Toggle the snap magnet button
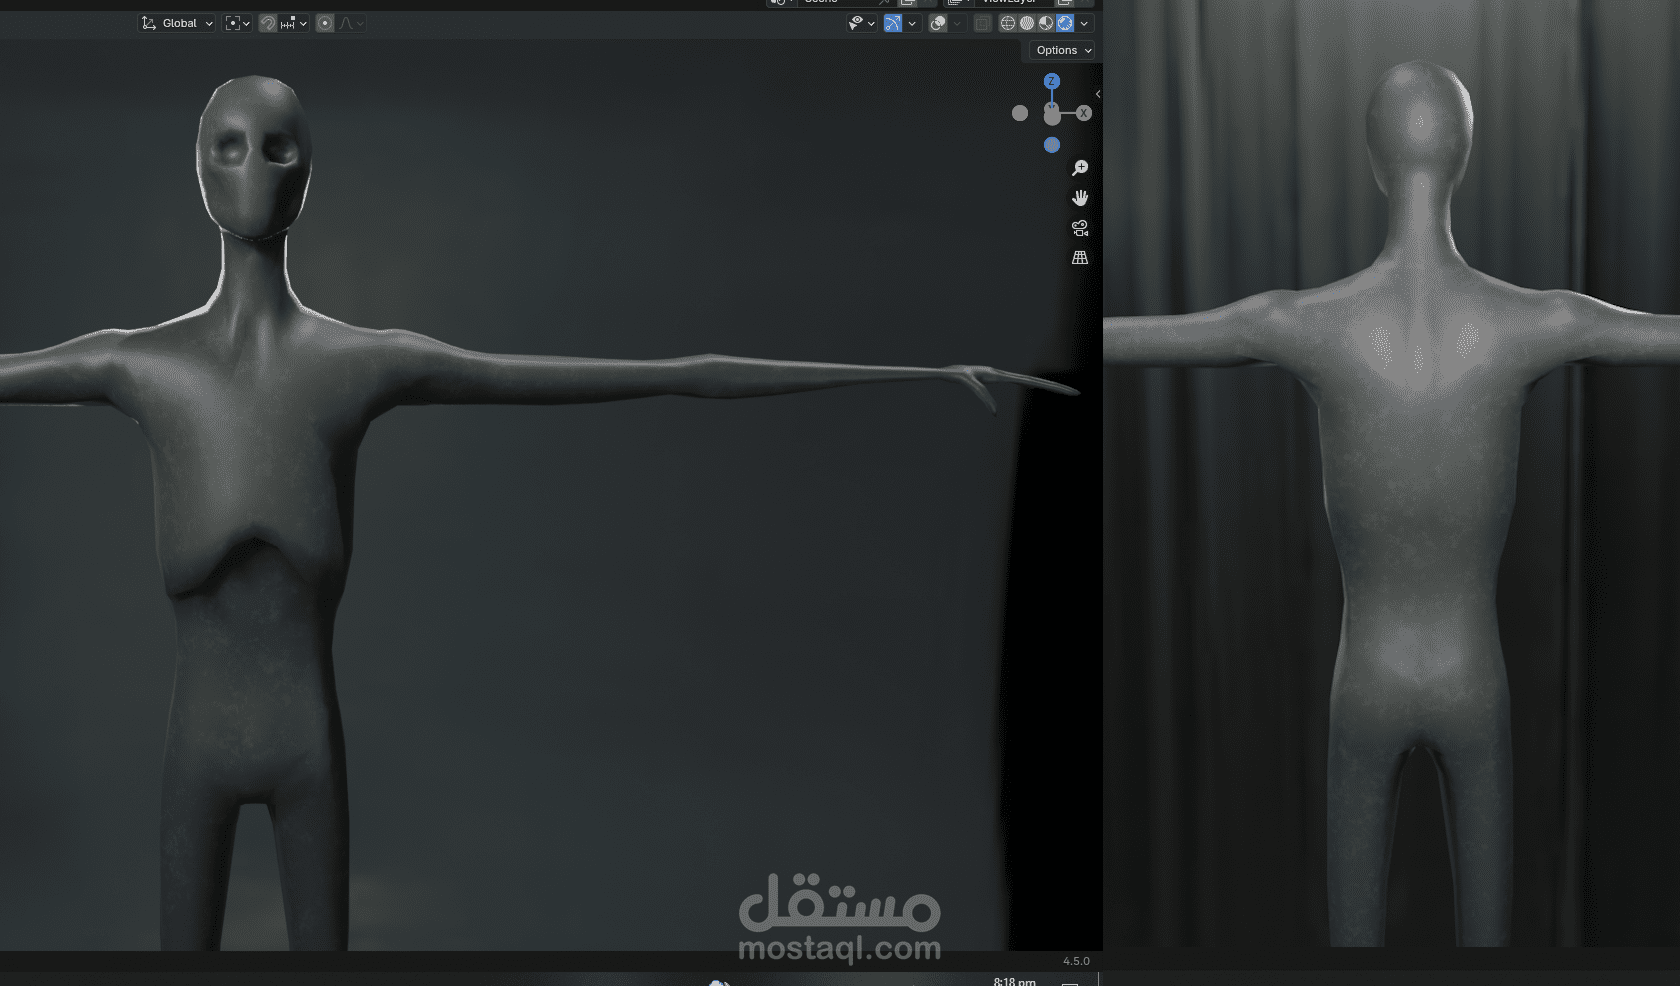1680x986 pixels. 268,23
